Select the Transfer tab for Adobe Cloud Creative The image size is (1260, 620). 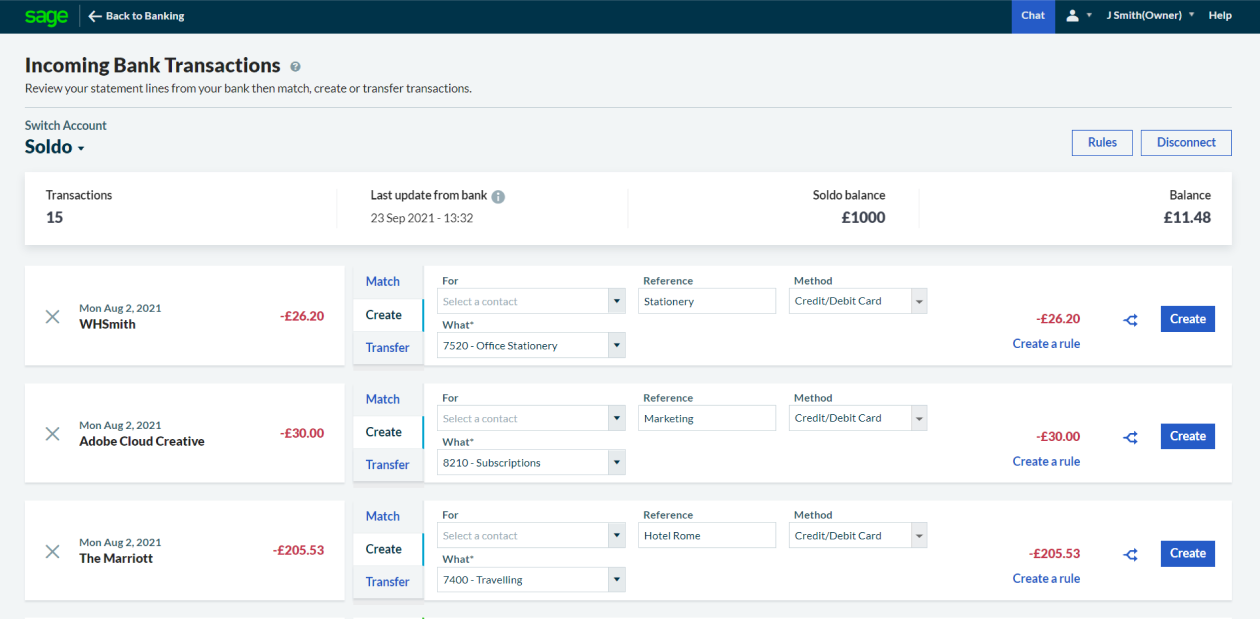pyautogui.click(x=388, y=465)
